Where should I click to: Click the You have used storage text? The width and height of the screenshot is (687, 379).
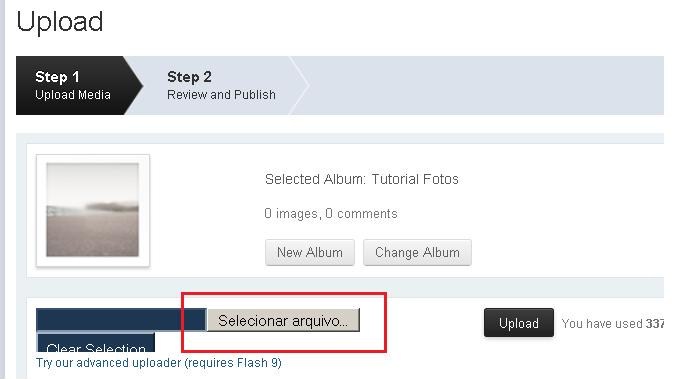click(x=613, y=324)
